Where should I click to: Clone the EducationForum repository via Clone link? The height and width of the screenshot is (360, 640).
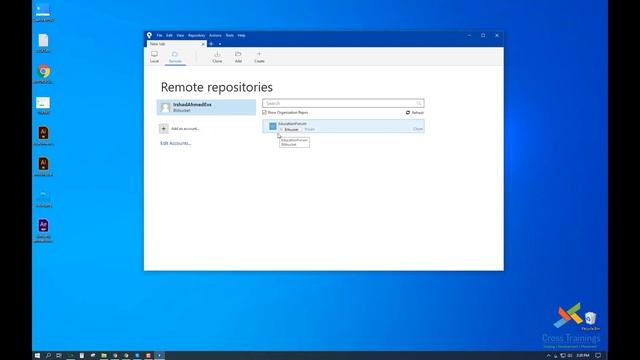click(418, 129)
